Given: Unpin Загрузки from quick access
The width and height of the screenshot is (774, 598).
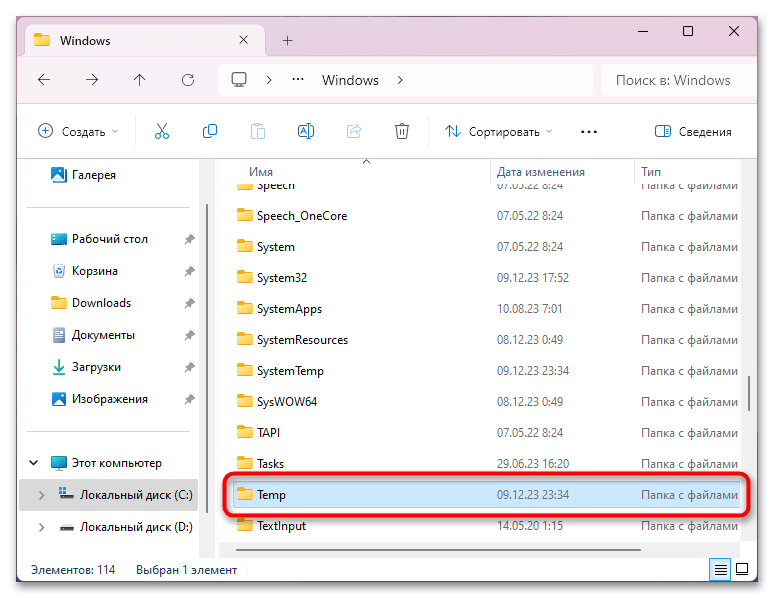Looking at the screenshot, I should pos(190,367).
